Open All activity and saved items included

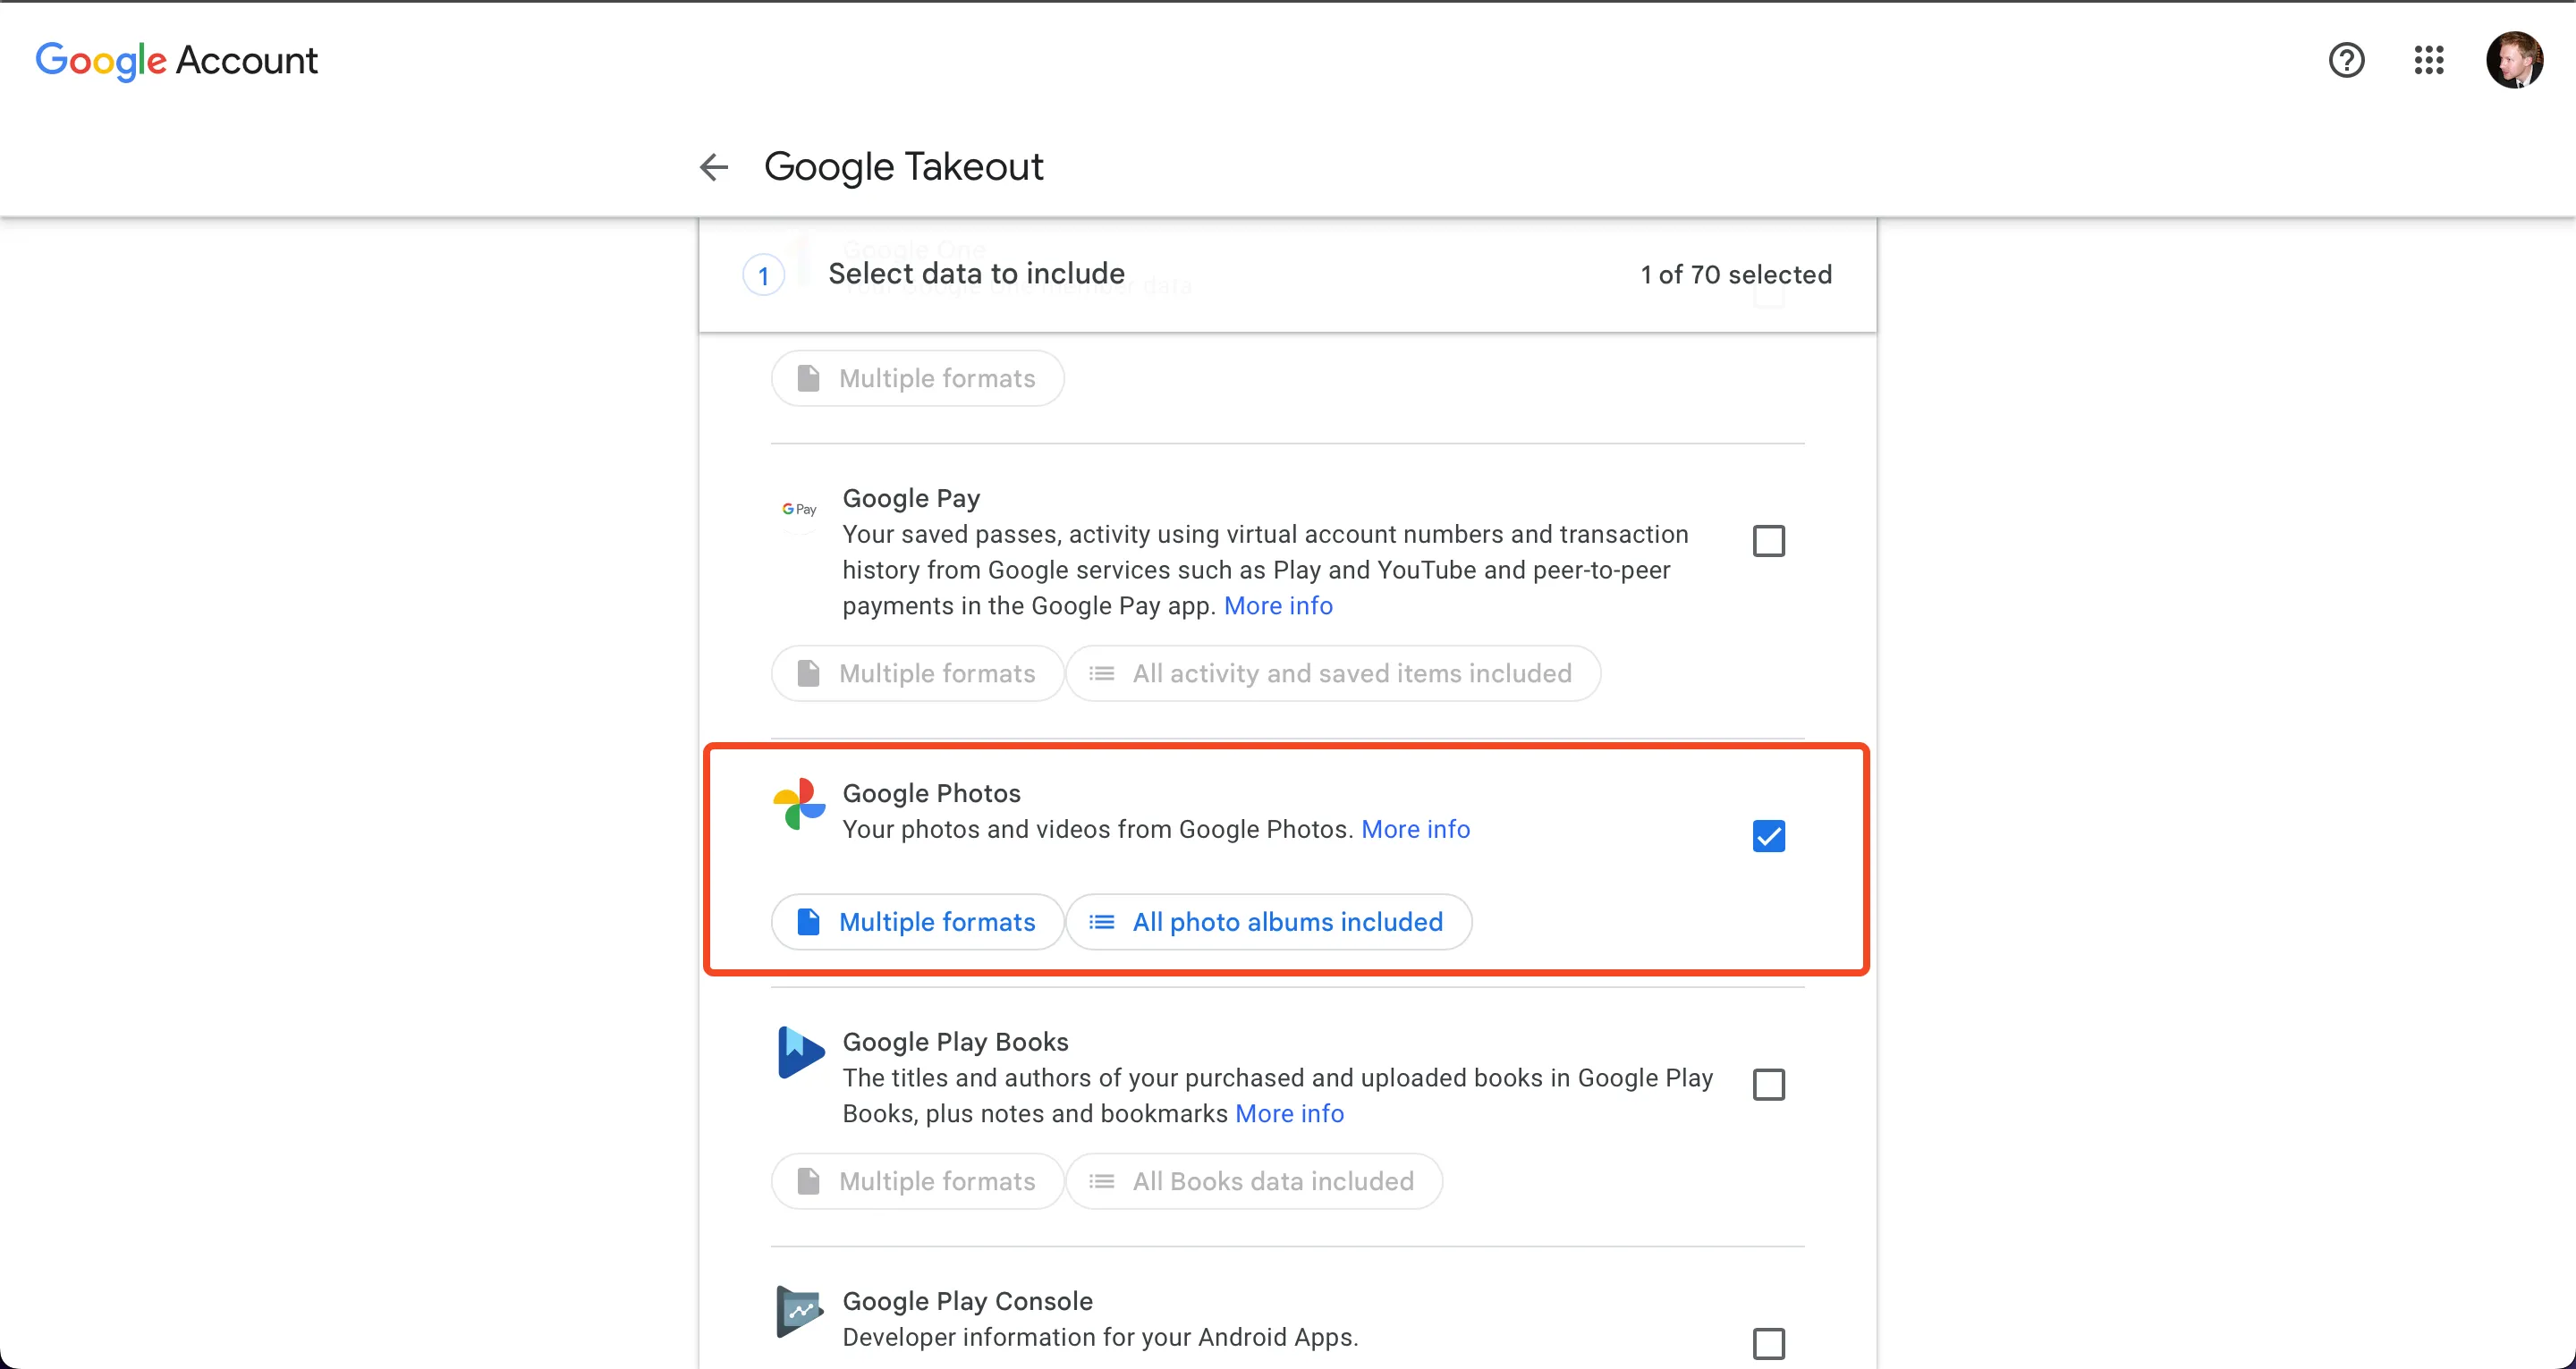coord(1332,674)
